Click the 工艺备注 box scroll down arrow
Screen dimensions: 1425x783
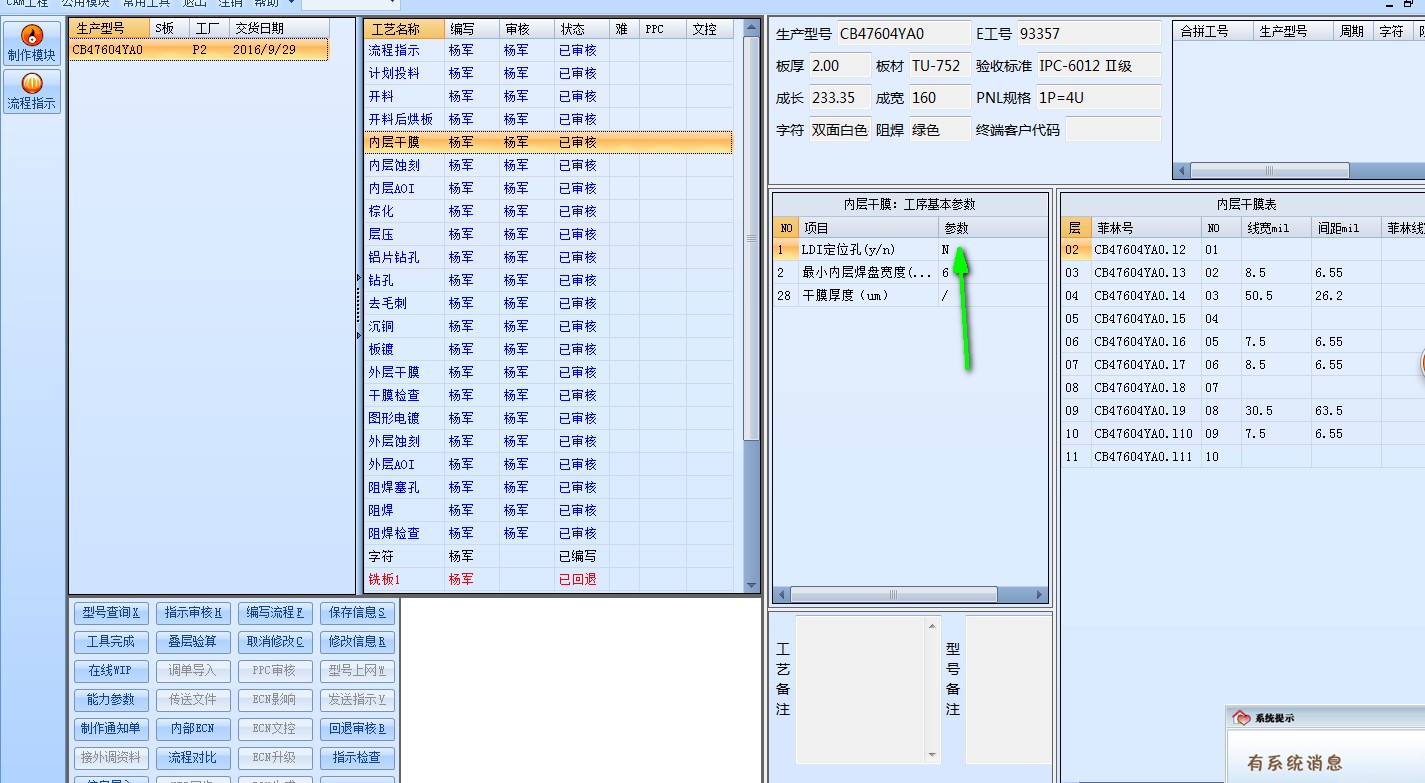point(933,755)
